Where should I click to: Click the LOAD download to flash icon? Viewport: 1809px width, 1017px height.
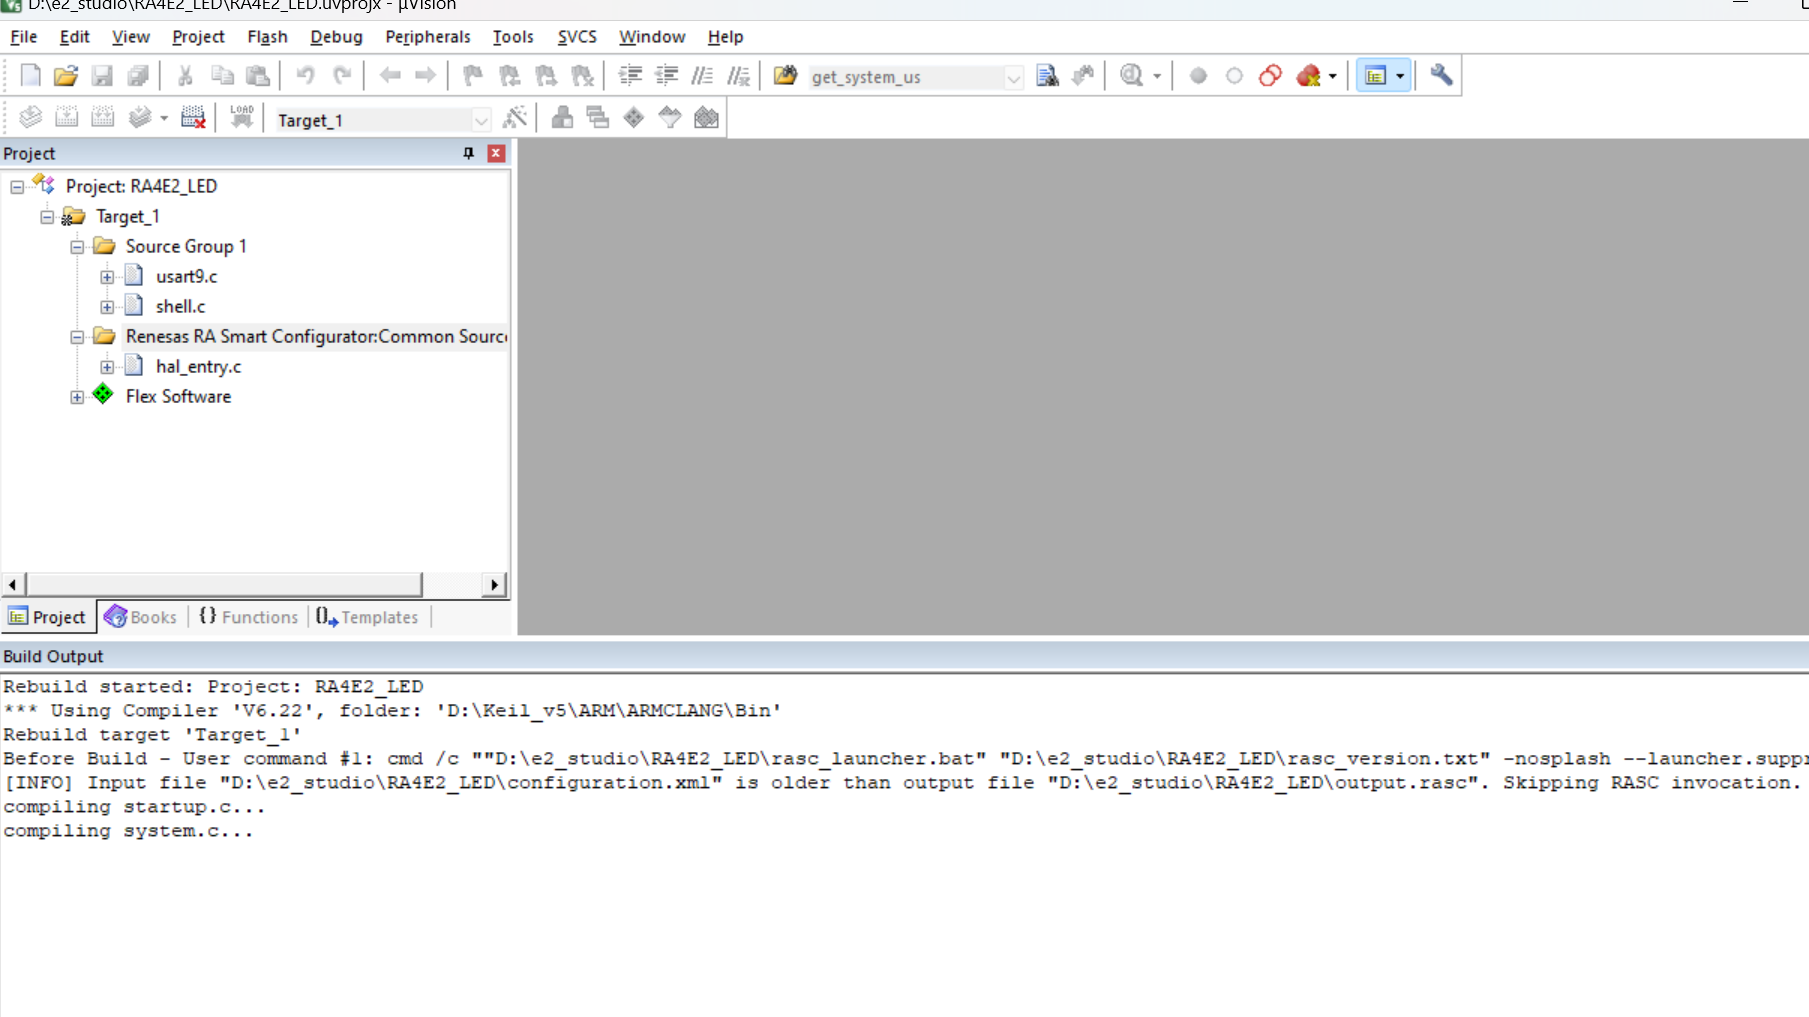(242, 118)
